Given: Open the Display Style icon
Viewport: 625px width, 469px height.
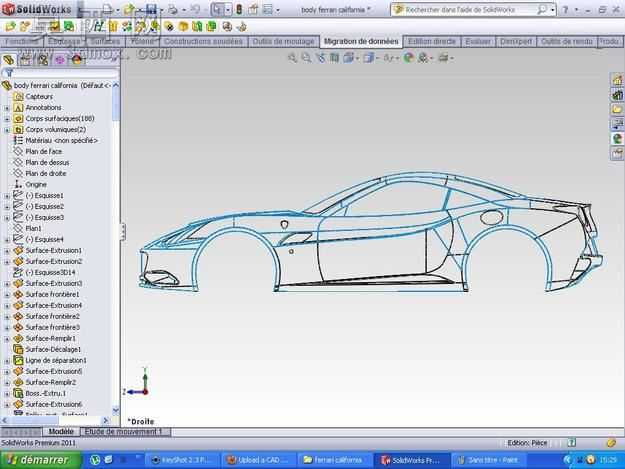Looking at the screenshot, I should coord(368,58).
